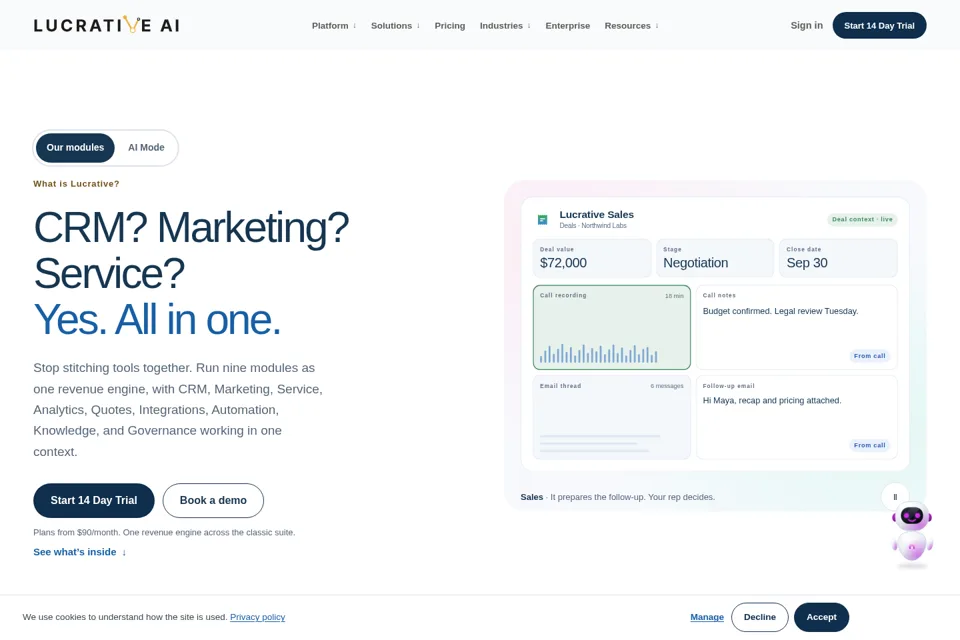Click From call tag in Follow-up email
The image size is (960, 640).
869,445
